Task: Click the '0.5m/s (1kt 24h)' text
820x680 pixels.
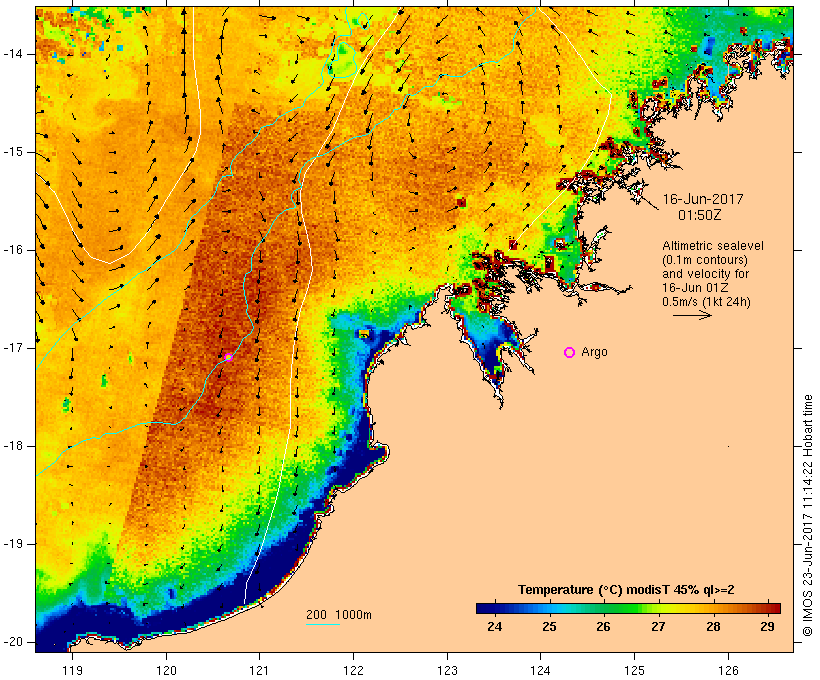Action: (x=707, y=302)
